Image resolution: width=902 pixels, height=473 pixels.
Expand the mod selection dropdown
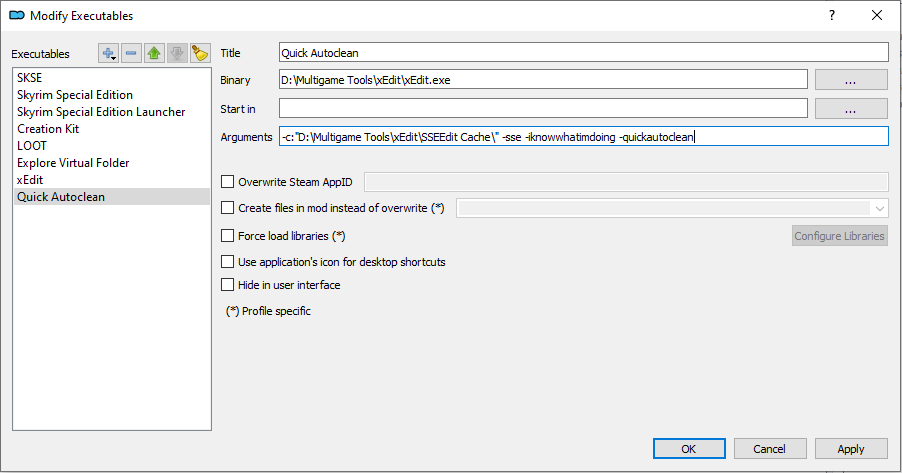tap(879, 208)
